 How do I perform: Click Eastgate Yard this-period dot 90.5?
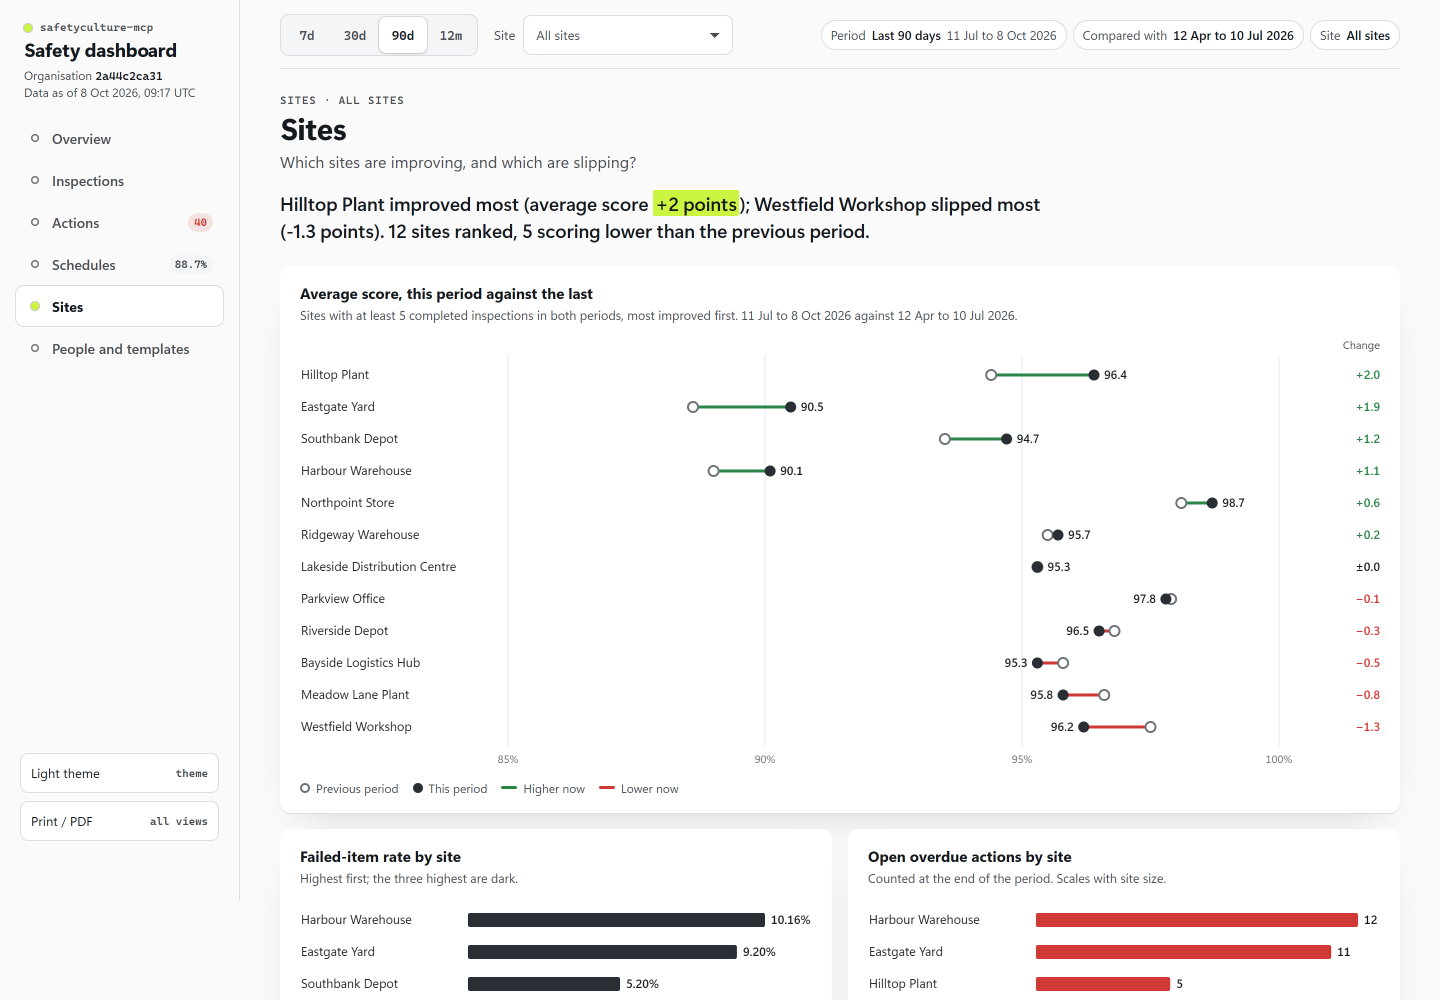(791, 407)
